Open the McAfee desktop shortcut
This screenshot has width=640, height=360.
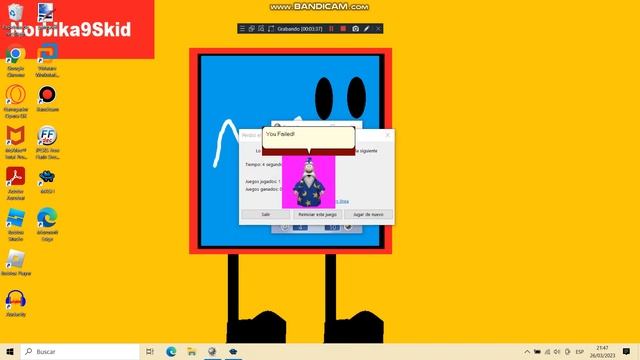coord(16,142)
